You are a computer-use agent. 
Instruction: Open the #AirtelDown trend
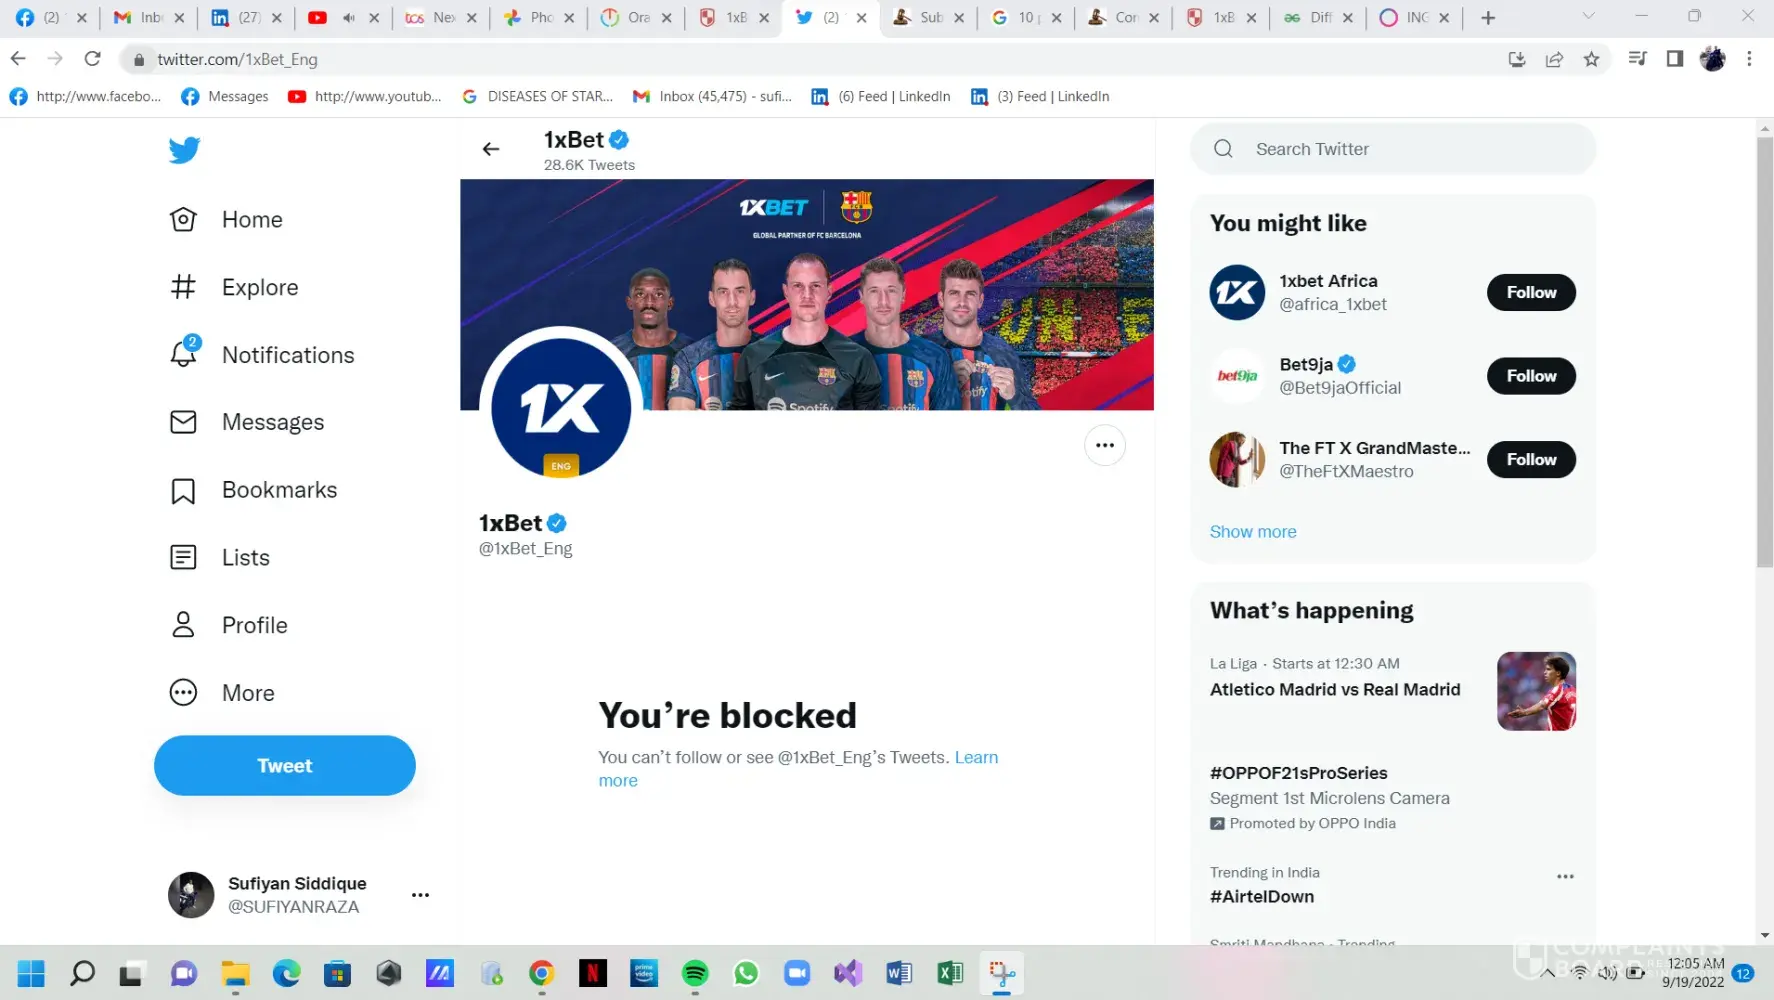tap(1262, 897)
